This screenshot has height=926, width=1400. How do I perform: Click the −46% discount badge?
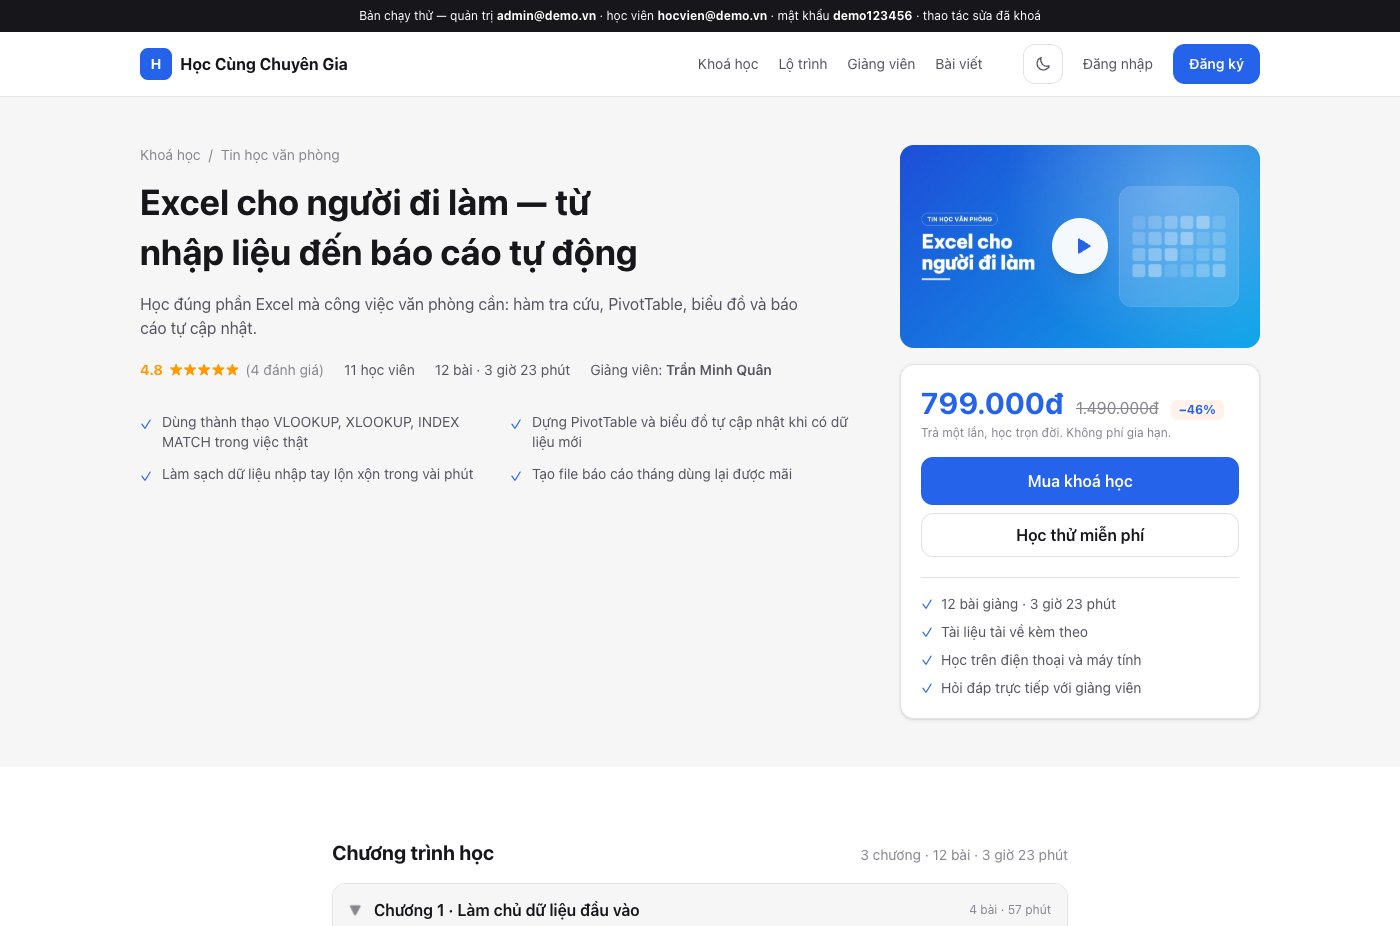(x=1197, y=409)
